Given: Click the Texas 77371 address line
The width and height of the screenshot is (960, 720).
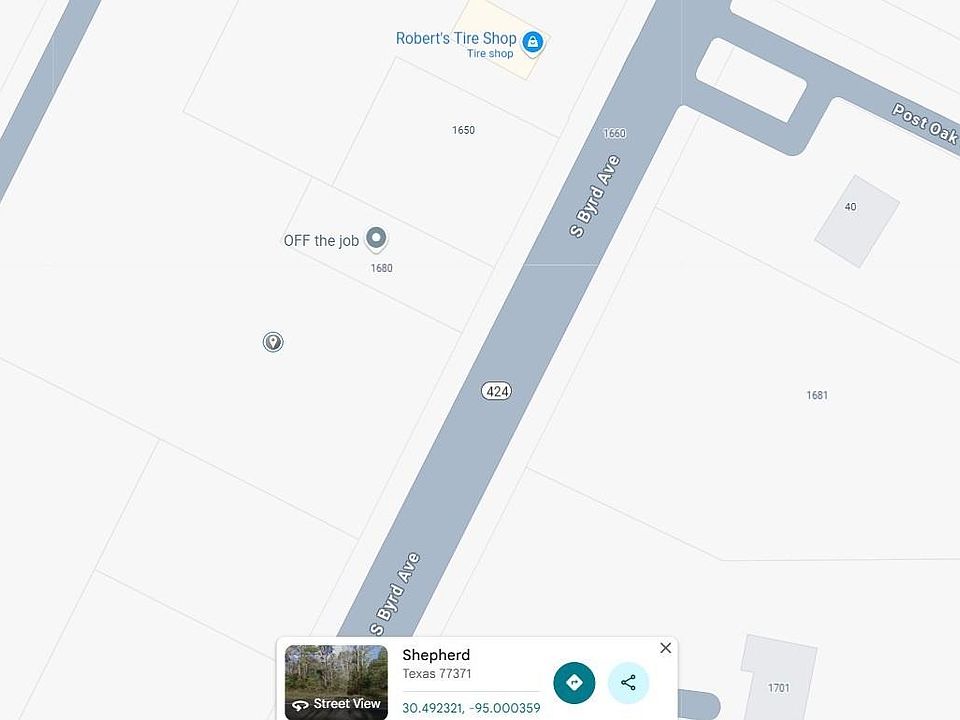Looking at the screenshot, I should 437,674.
